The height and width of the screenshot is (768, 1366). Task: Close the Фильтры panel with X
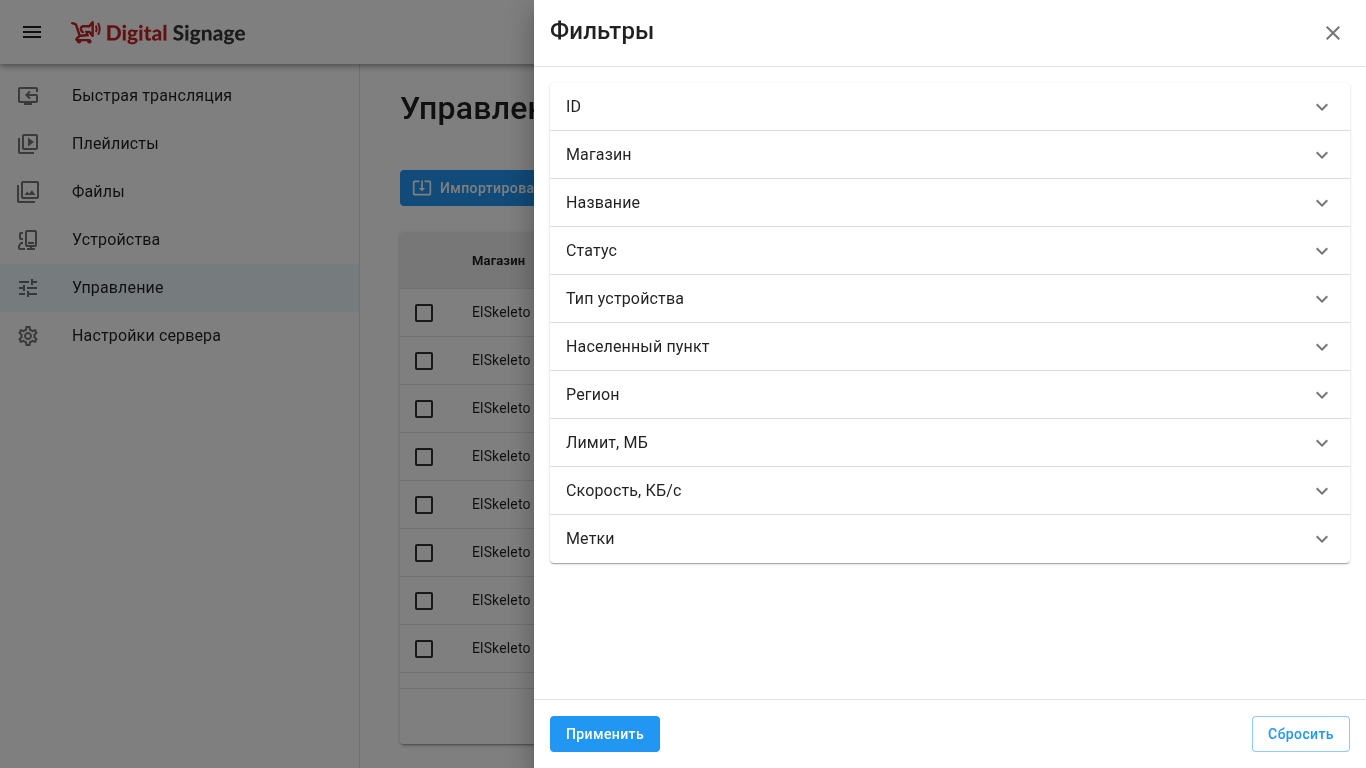point(1333,33)
